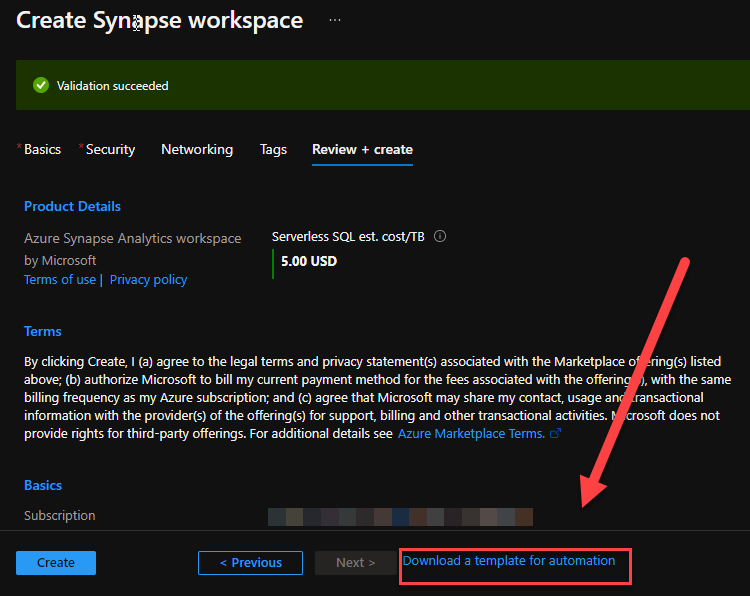Click the 5.00 USD cost value
750x596 pixels.
pos(309,261)
